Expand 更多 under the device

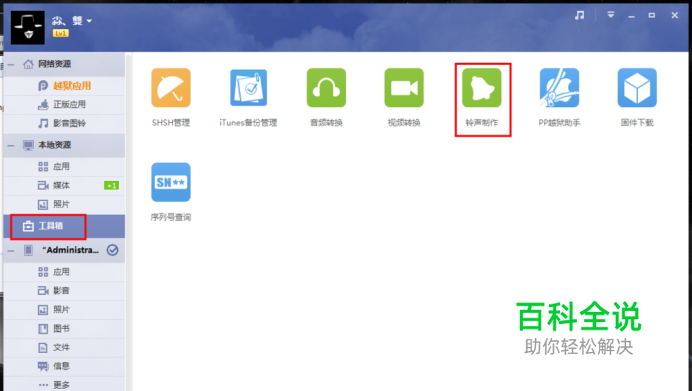pos(64,384)
